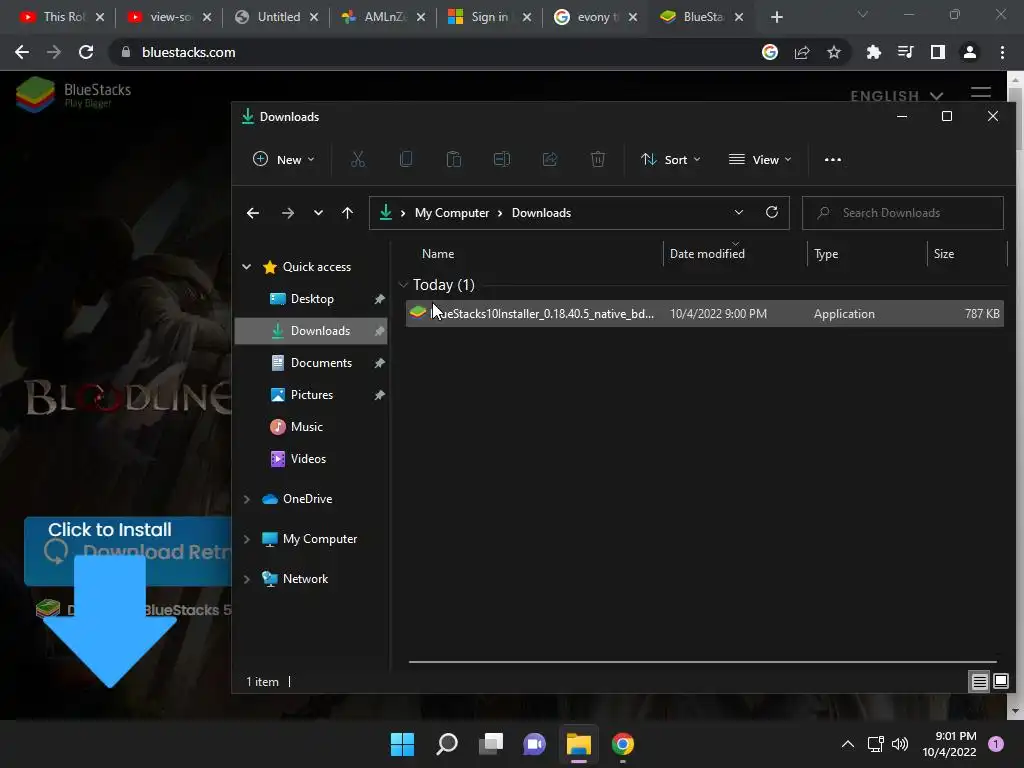Click My Computer in address breadcrumb
Image resolution: width=1024 pixels, height=768 pixels.
point(452,213)
